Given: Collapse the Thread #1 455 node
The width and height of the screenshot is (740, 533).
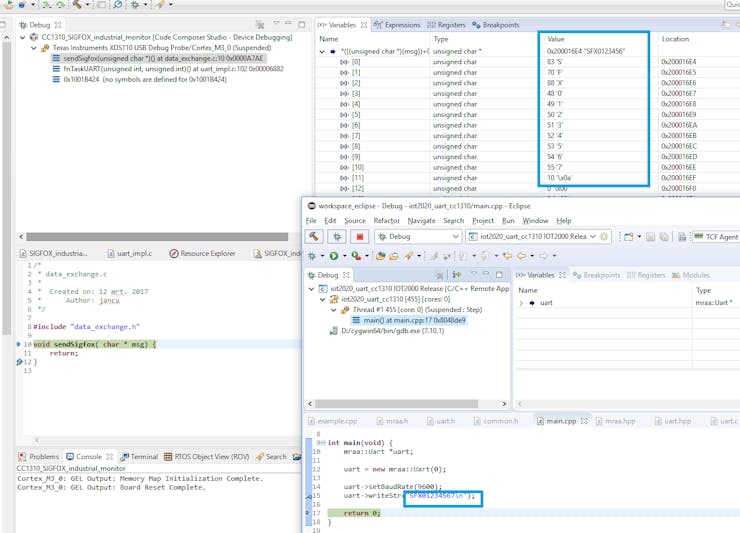Looking at the screenshot, I should pyautogui.click(x=334, y=310).
